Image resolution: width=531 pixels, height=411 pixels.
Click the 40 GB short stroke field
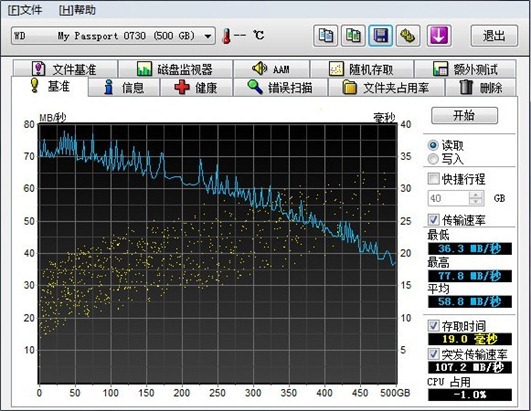point(448,198)
